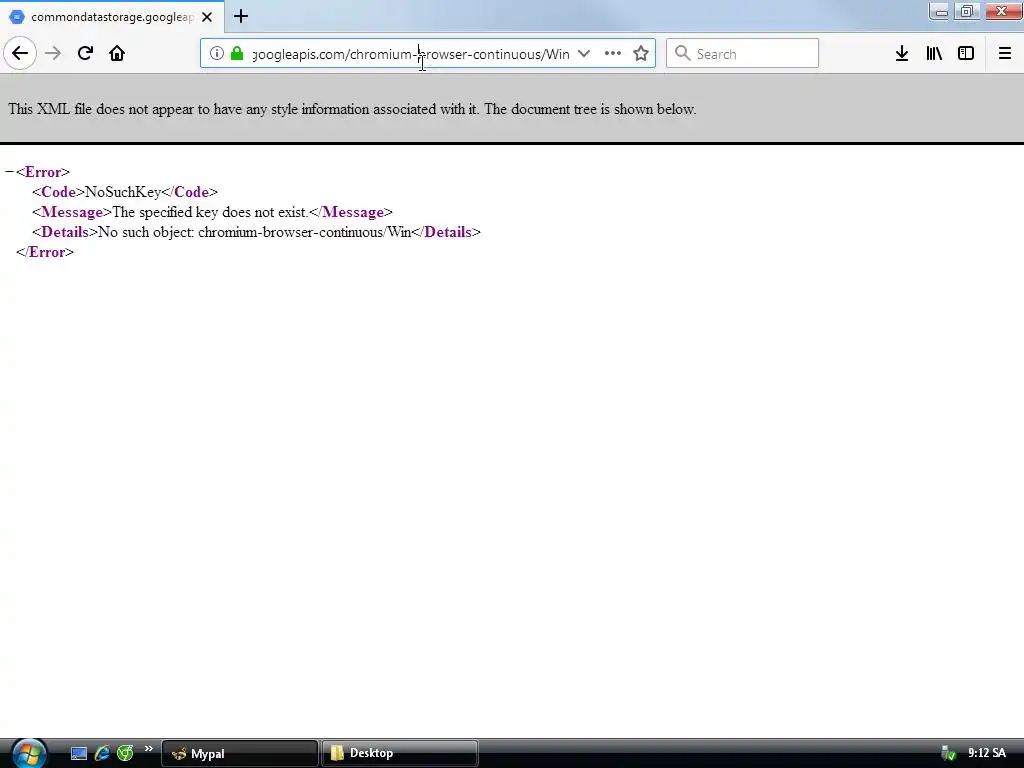Reload the current page
The height and width of the screenshot is (768, 1024).
(85, 53)
